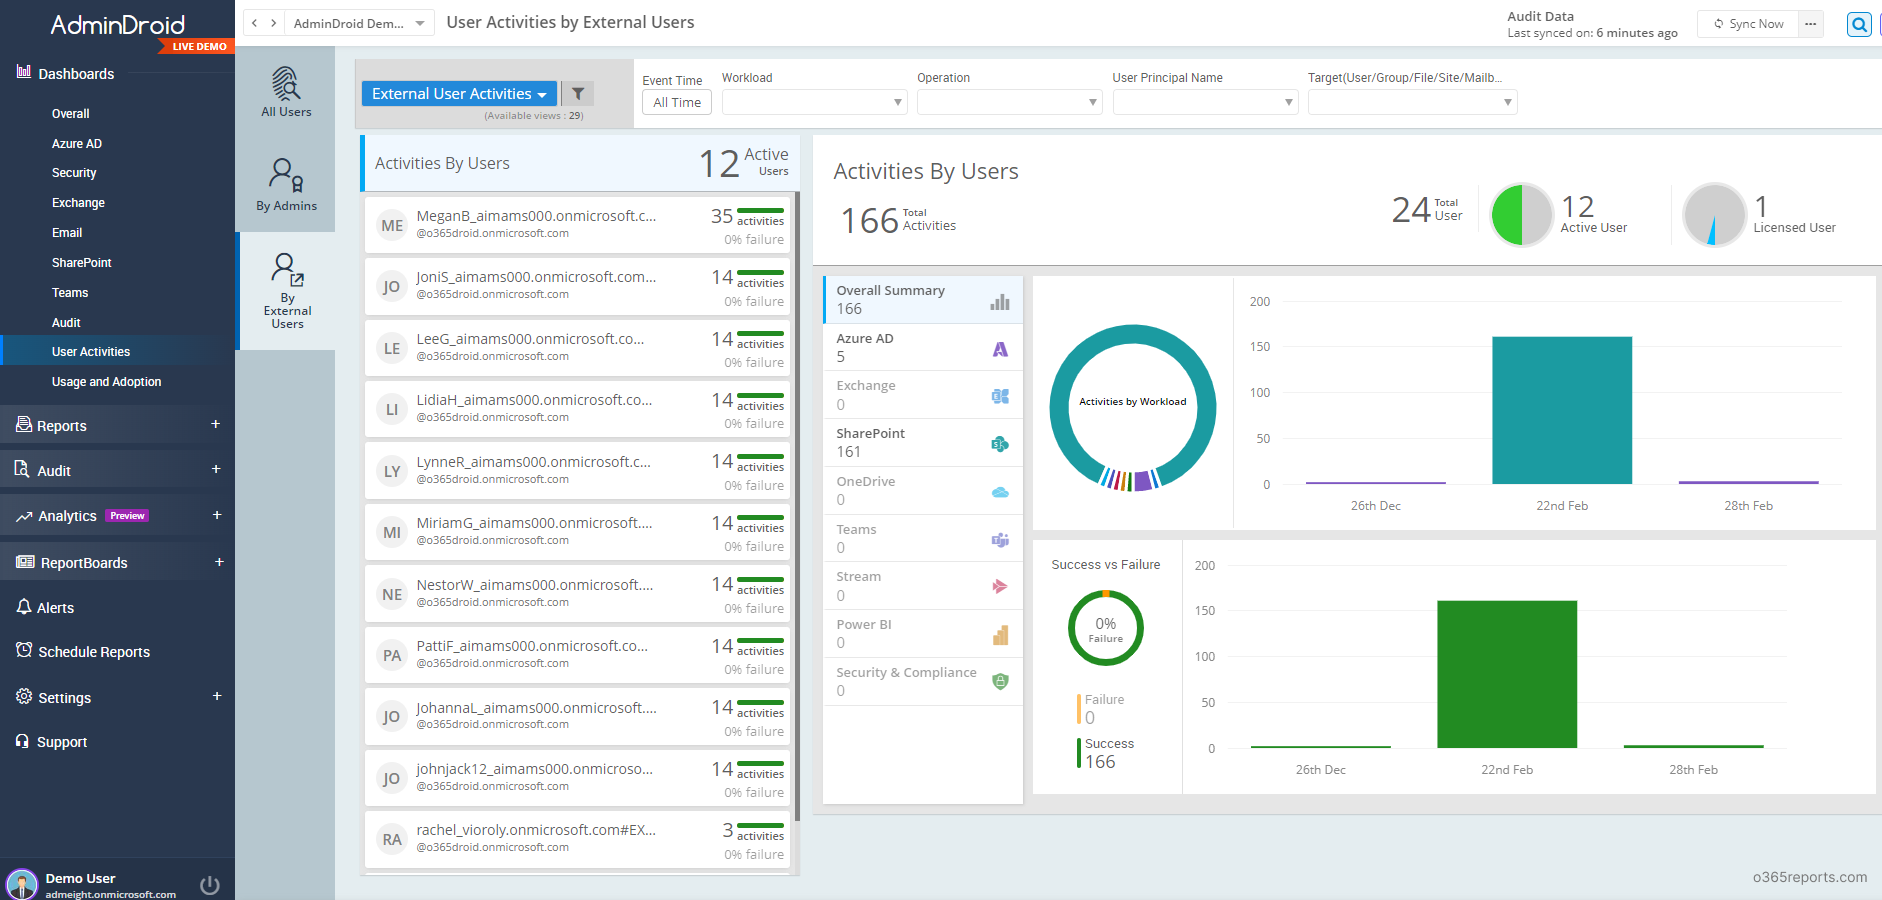Select user MeganB_aimams000 with 35 activities
1882x900 pixels.
click(x=577, y=225)
